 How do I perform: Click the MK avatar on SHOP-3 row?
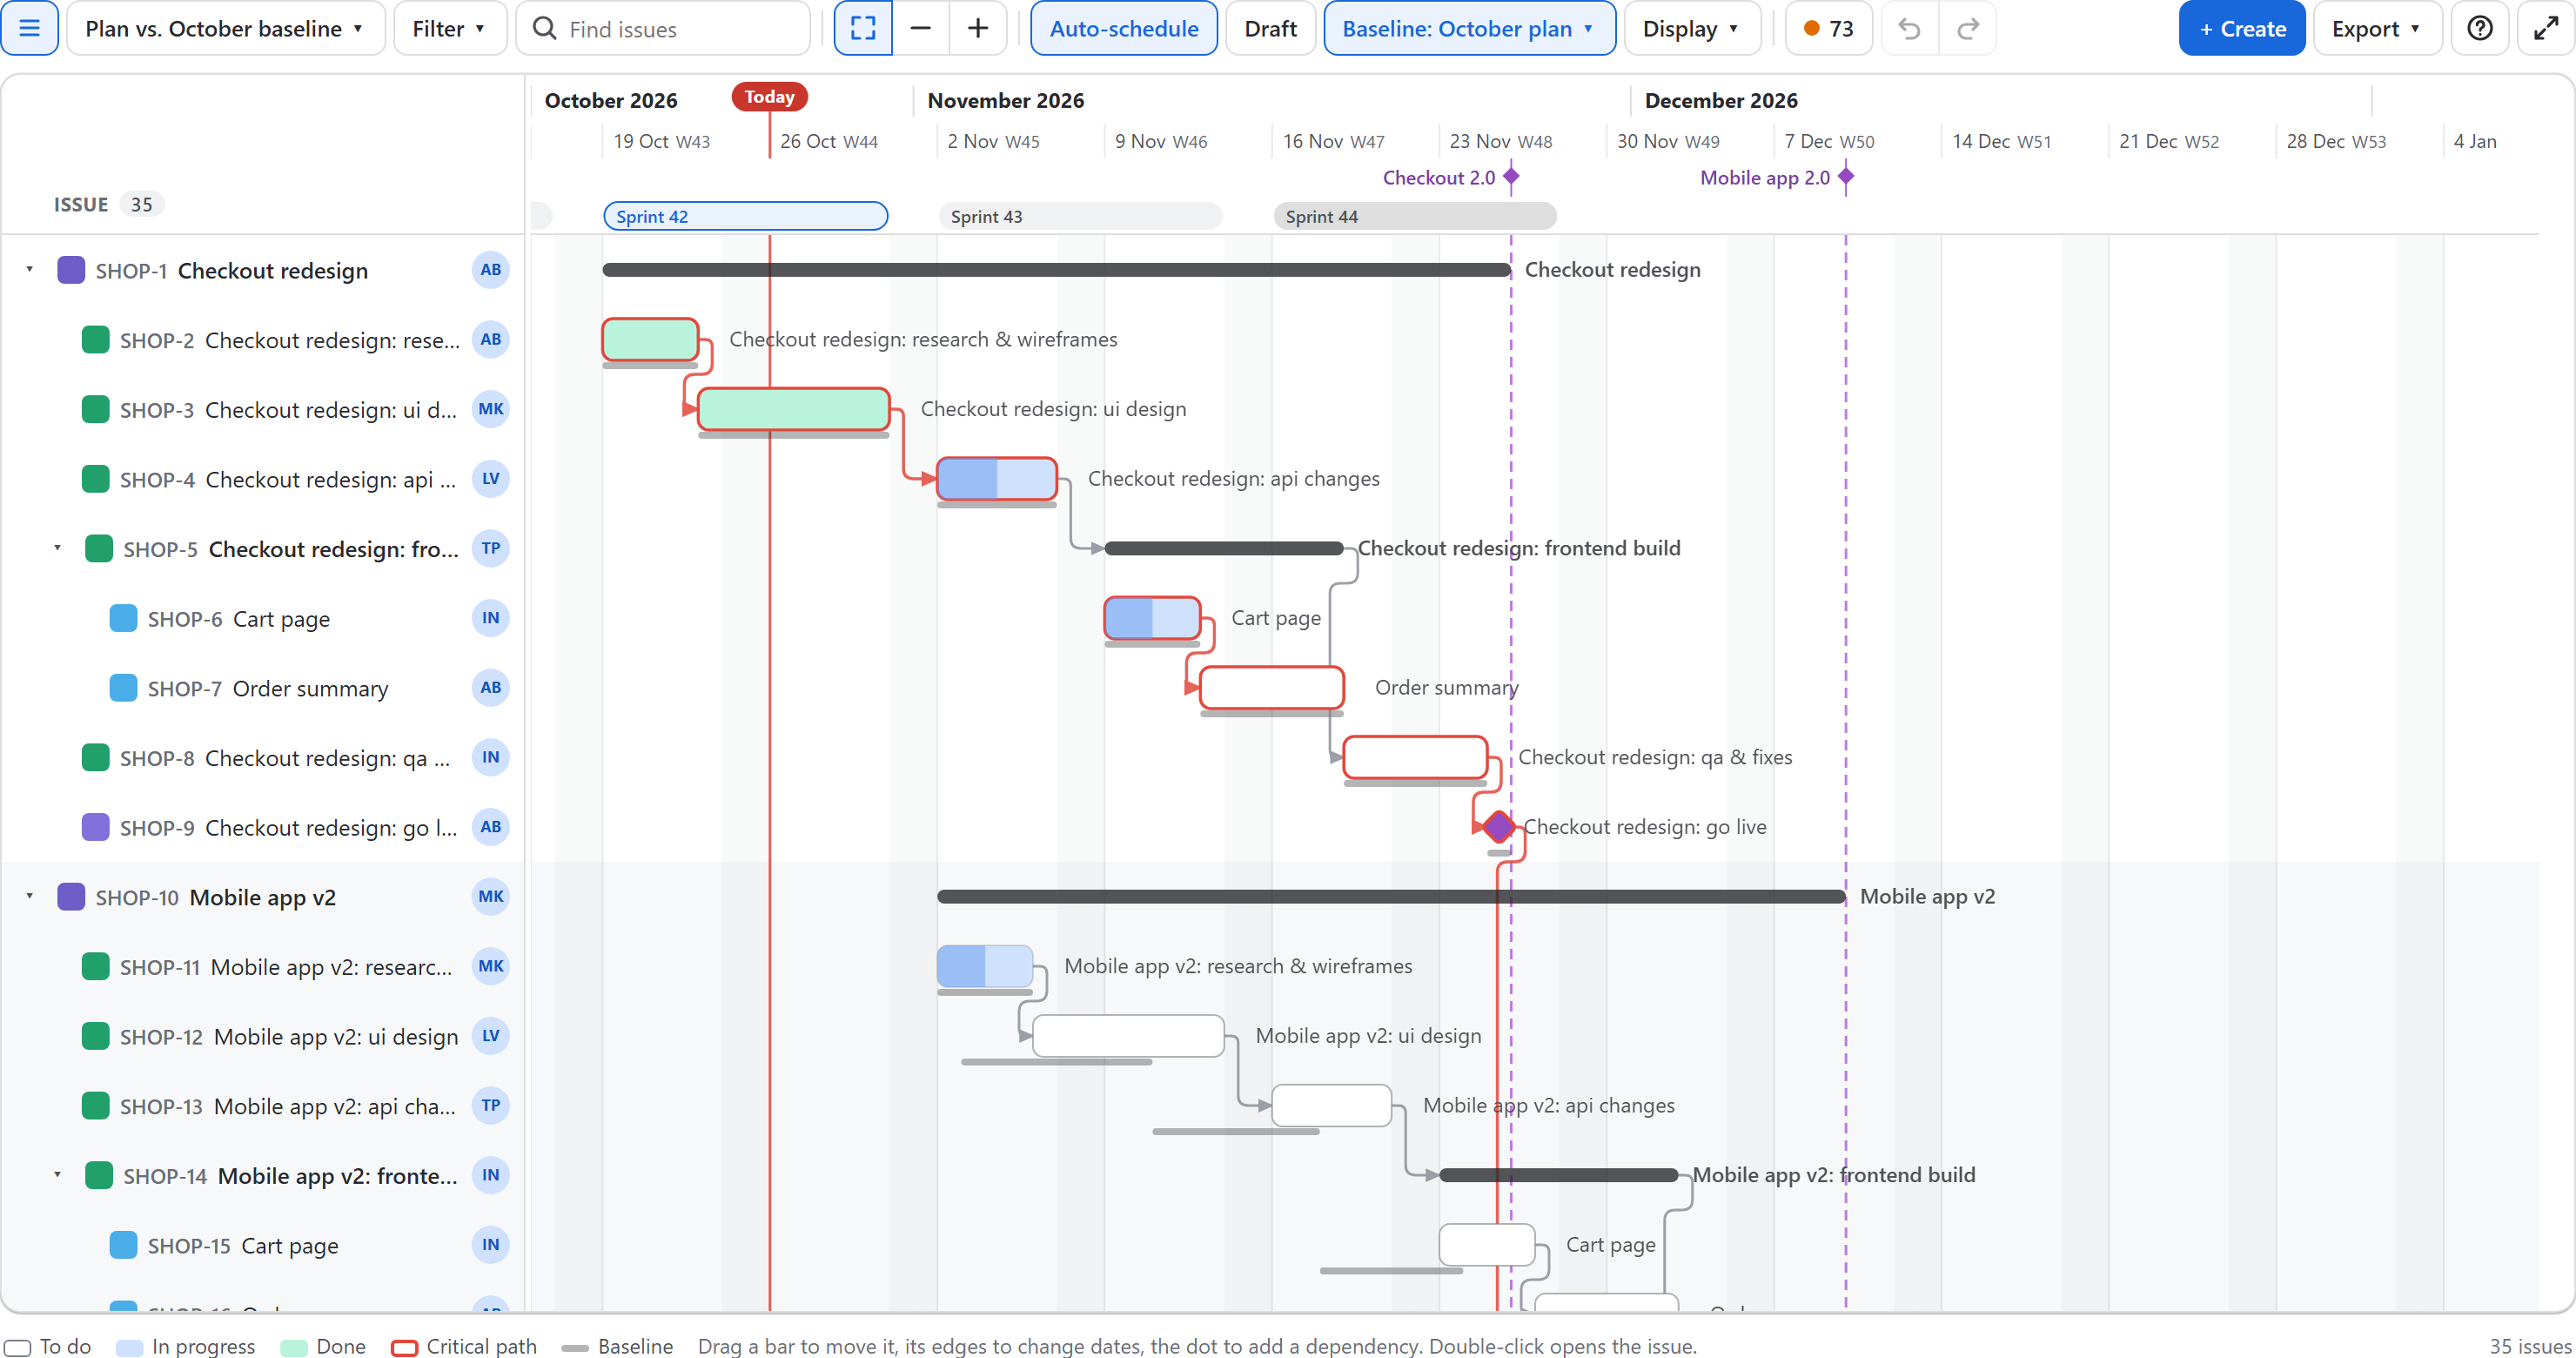coord(490,409)
